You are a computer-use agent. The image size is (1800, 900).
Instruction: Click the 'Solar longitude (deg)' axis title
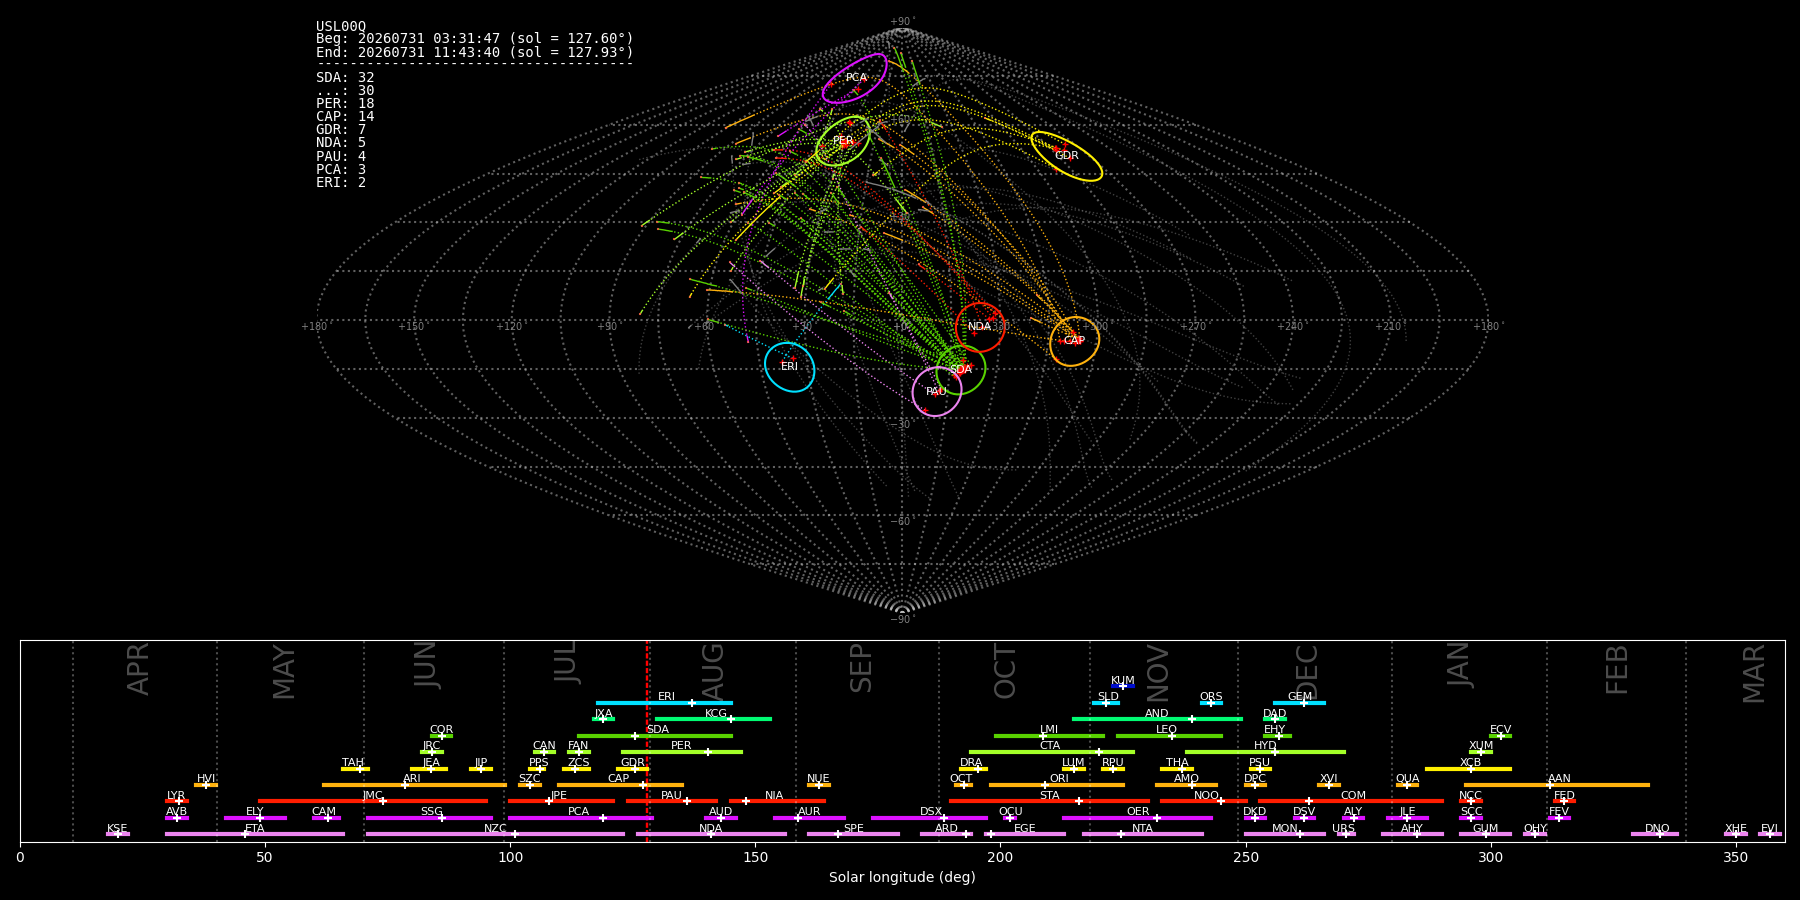click(x=902, y=877)
